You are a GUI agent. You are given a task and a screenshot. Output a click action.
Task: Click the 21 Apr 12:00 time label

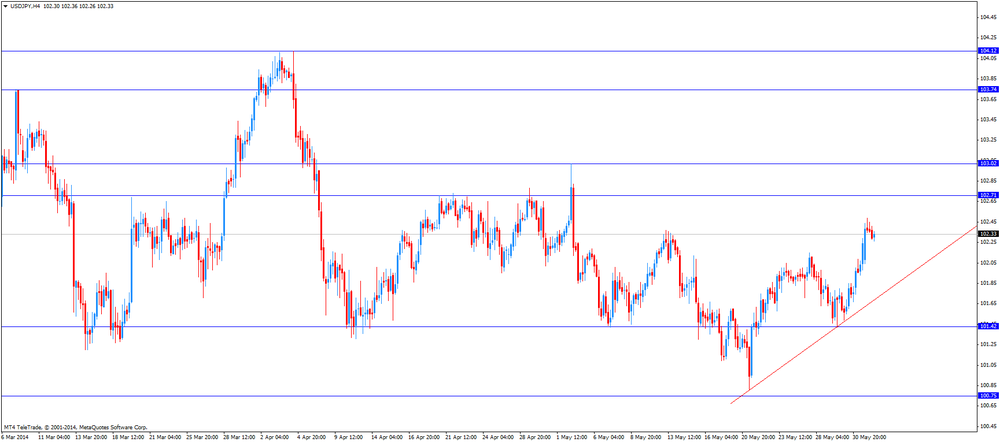pos(463,438)
